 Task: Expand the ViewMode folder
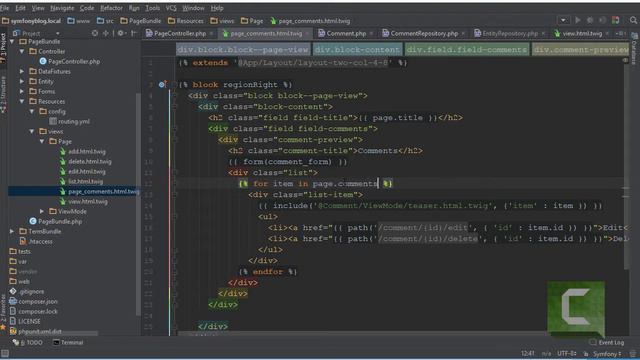[42, 211]
